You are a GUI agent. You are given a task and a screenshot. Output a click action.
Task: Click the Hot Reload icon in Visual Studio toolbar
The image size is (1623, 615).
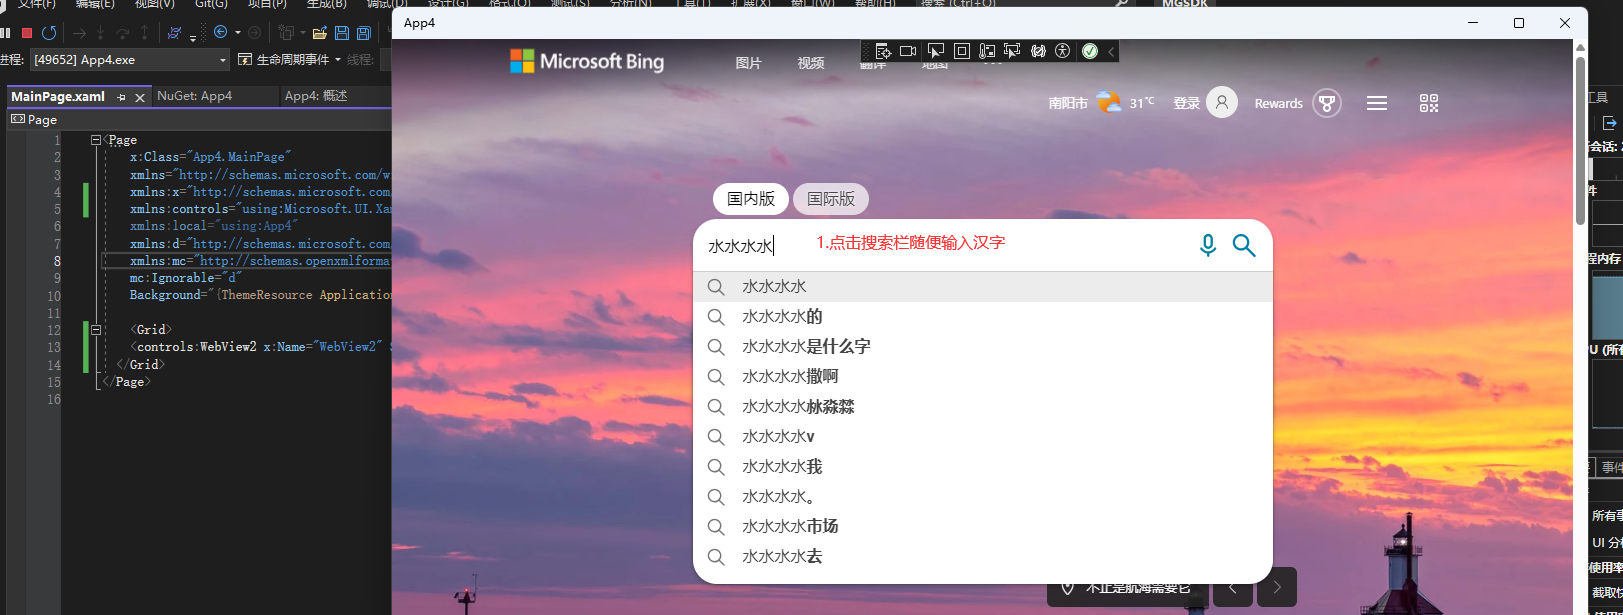pyautogui.click(x=175, y=33)
